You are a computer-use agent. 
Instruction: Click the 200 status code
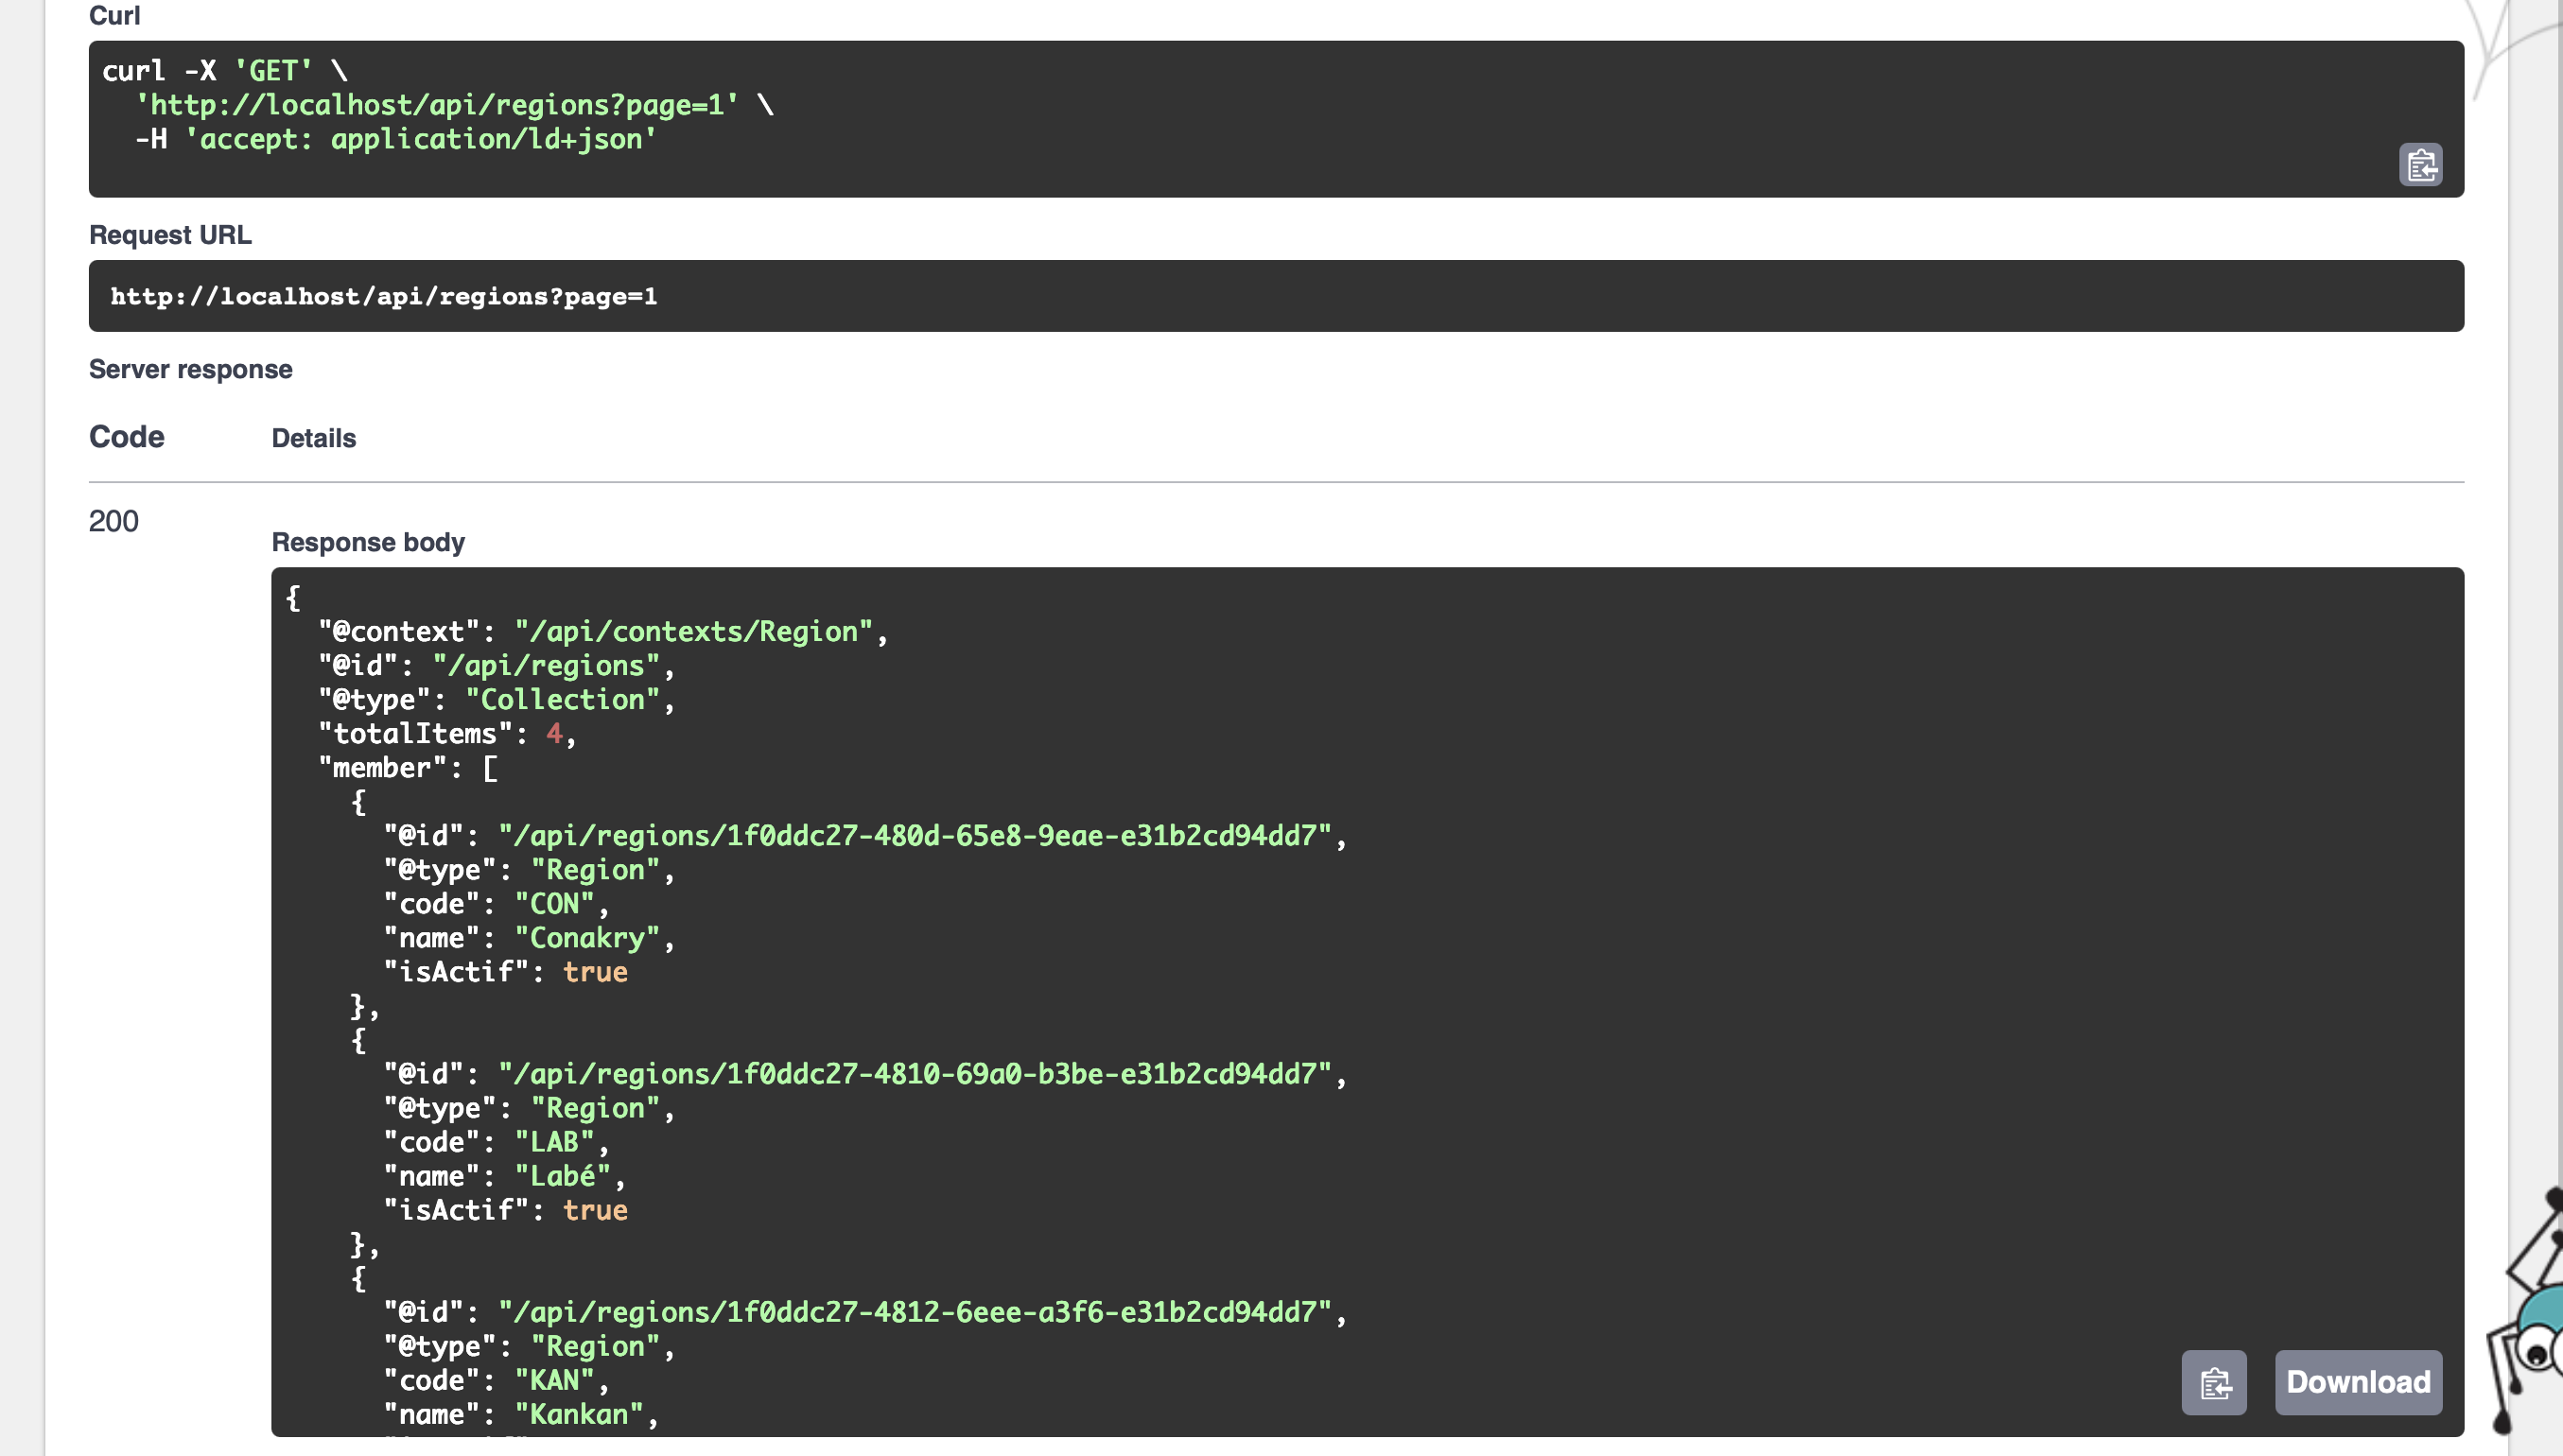pos(113,521)
